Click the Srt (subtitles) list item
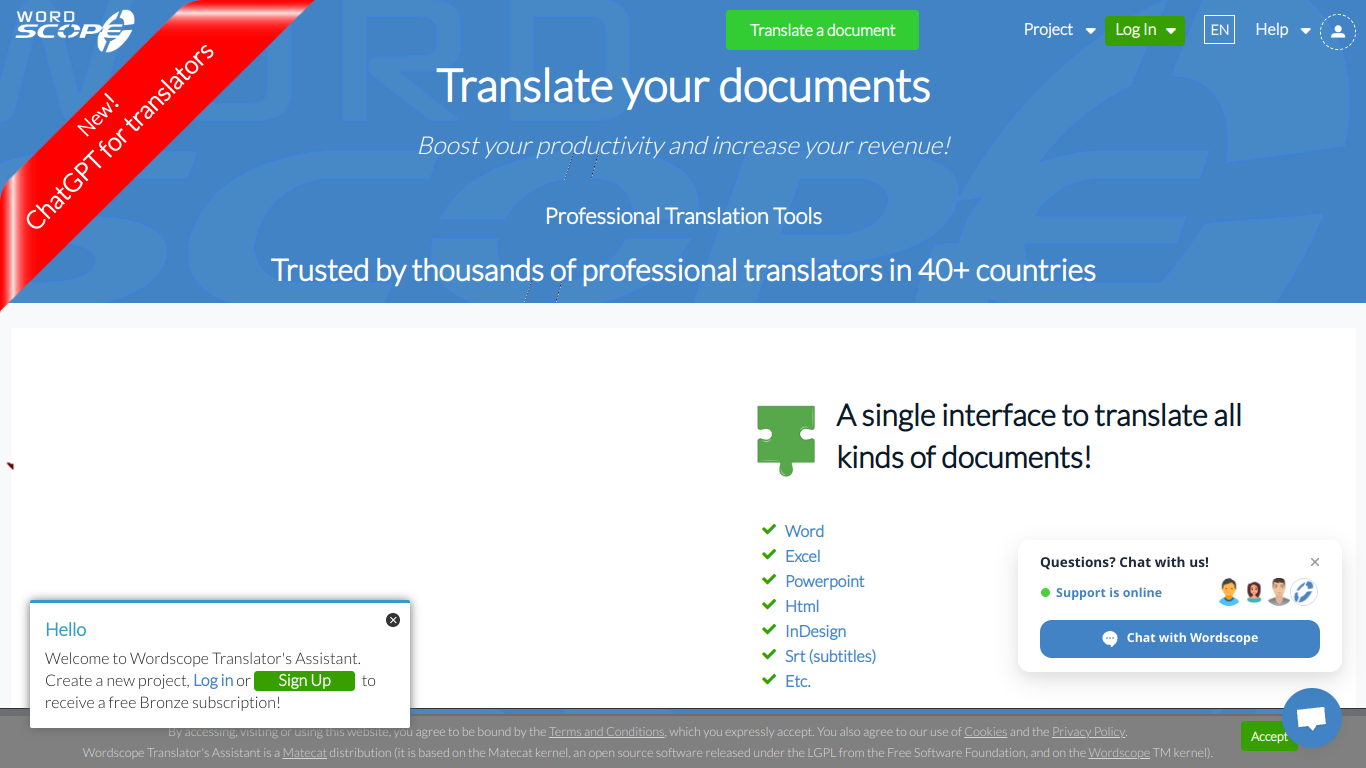1366x768 pixels. 831,656
